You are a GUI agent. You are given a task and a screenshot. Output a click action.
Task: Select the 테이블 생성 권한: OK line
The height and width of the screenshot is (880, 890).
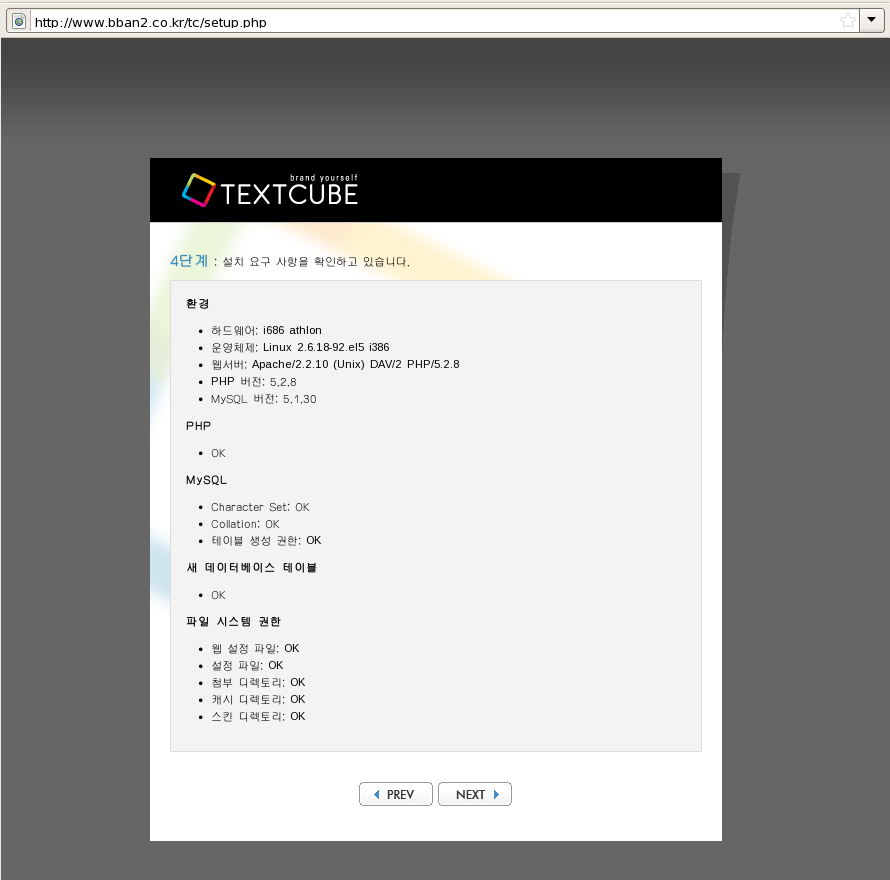pos(266,540)
